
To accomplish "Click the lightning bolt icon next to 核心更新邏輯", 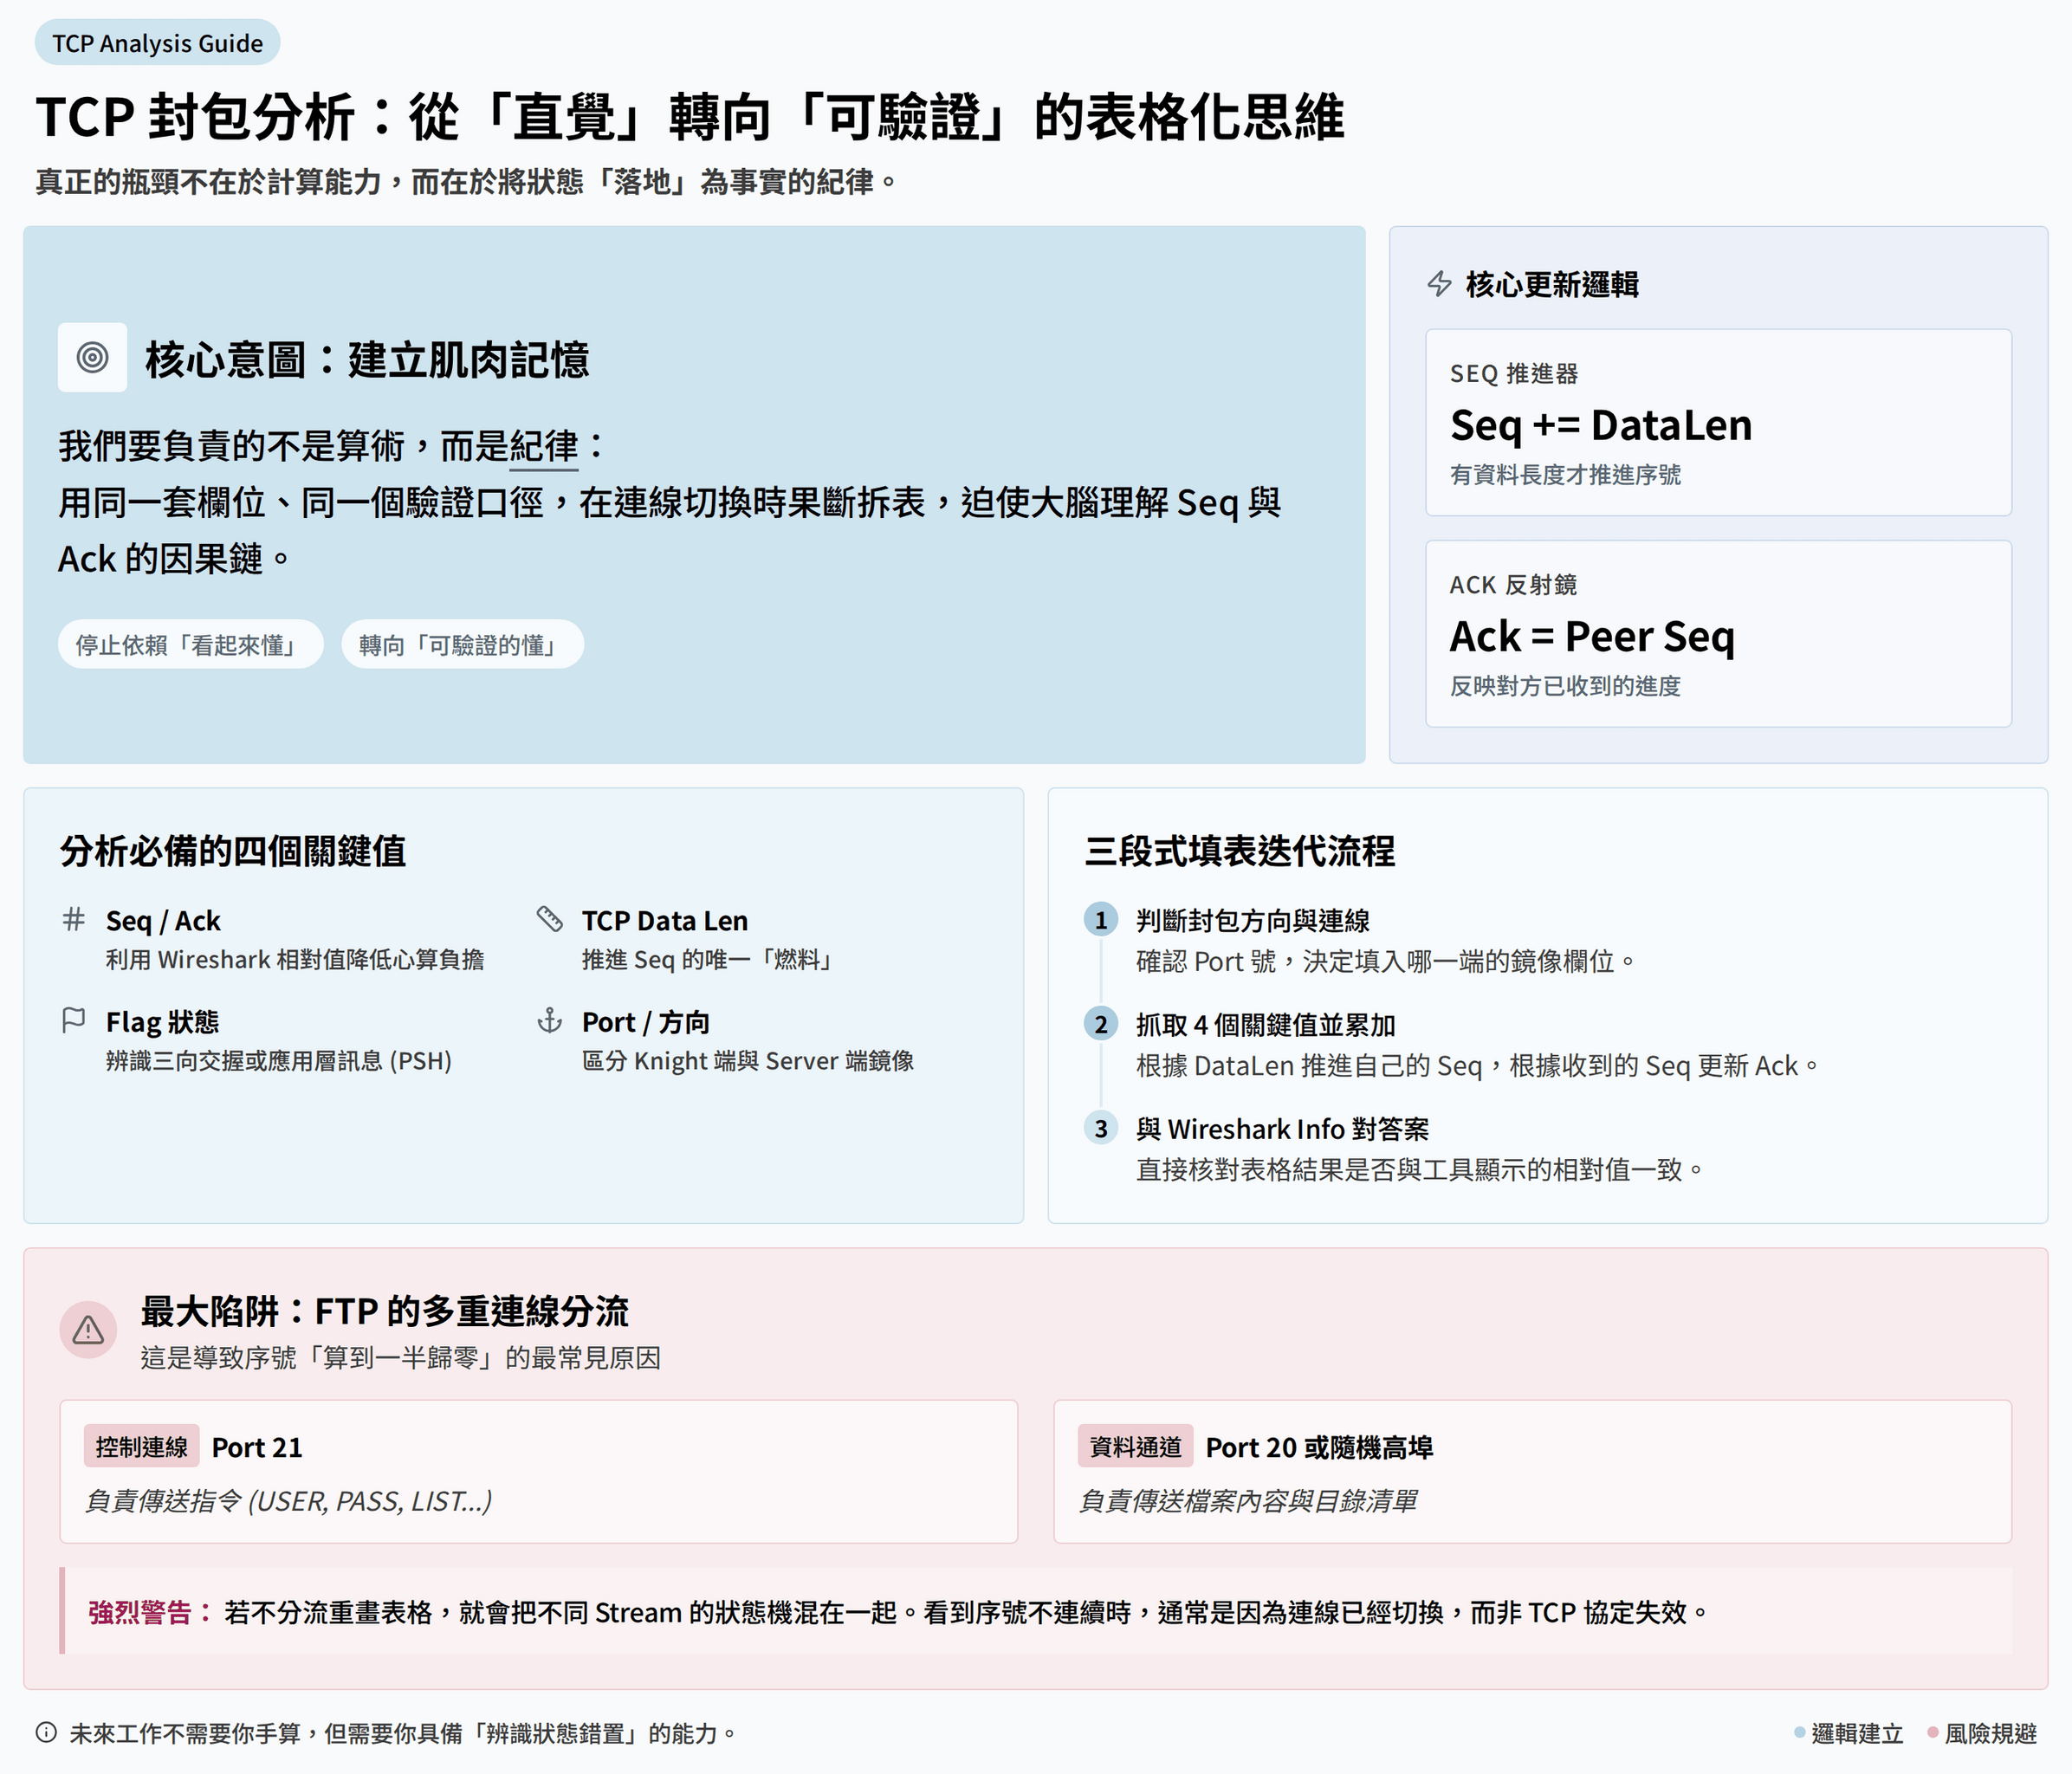I will [x=1439, y=284].
